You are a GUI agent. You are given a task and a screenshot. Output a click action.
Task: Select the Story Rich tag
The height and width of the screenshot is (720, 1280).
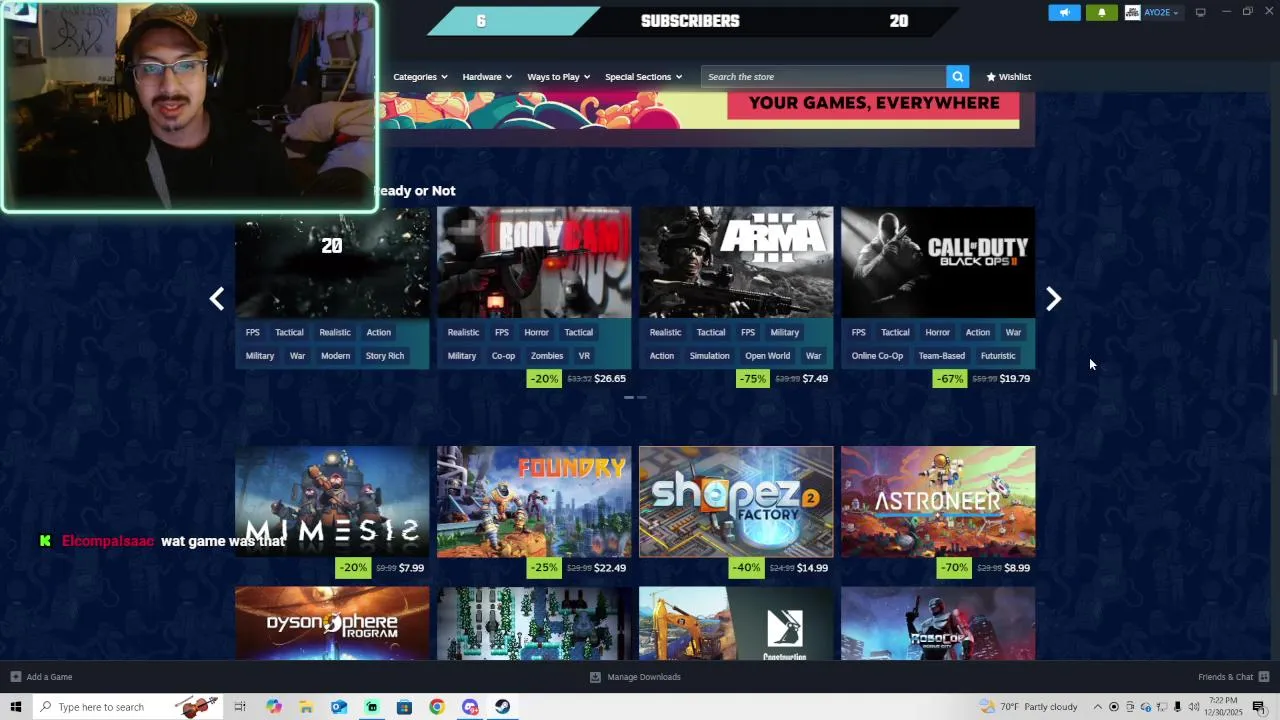(385, 356)
